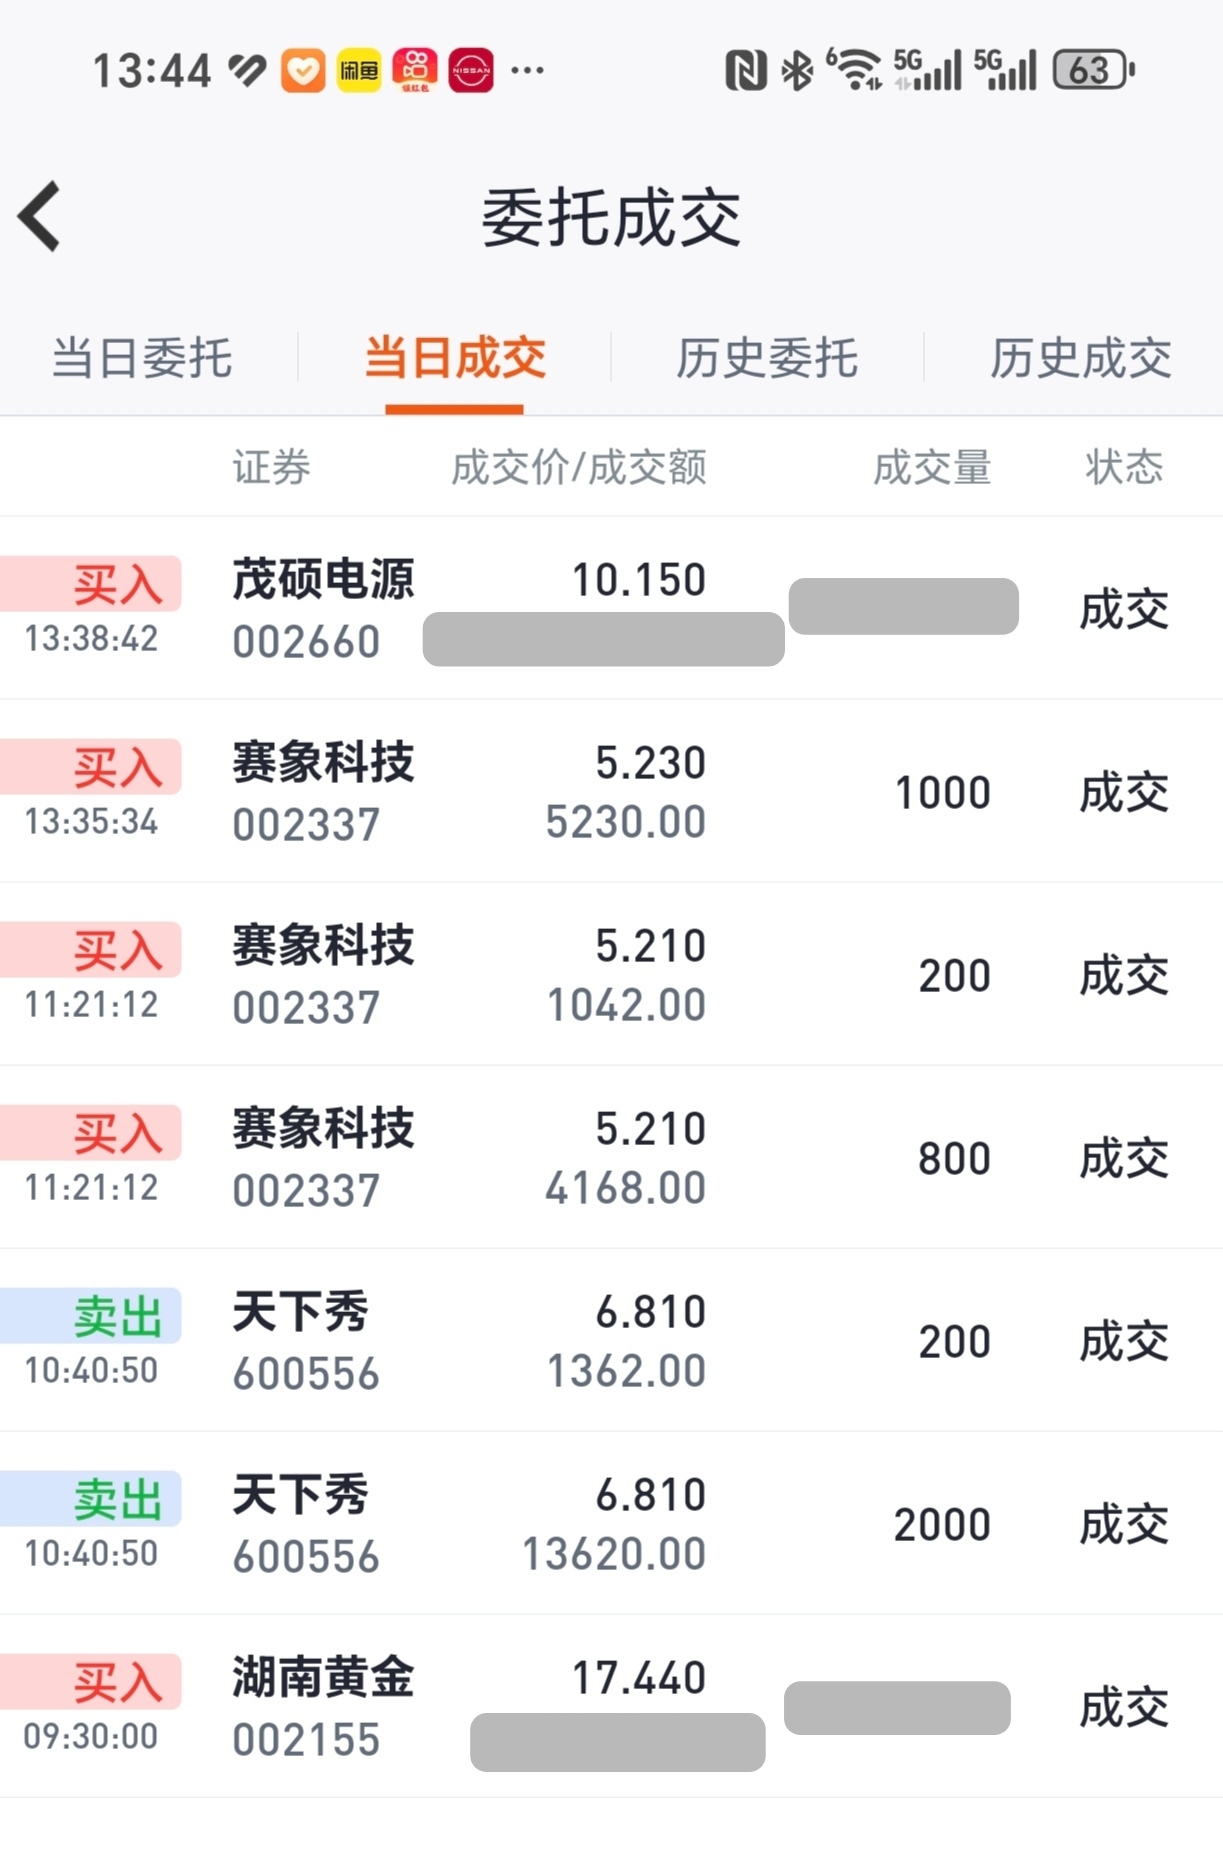Tap the 卖出 tag of the 2000-share 天下秀 trade
Screen dimensions: 1223x1852
point(116,1499)
